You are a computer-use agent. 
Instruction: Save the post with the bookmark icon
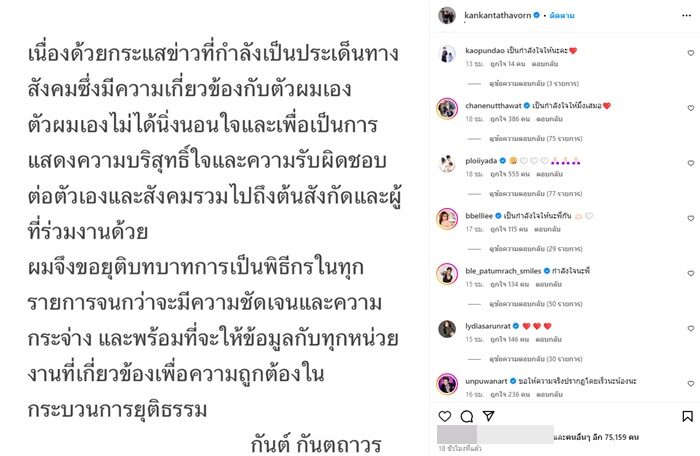click(688, 416)
